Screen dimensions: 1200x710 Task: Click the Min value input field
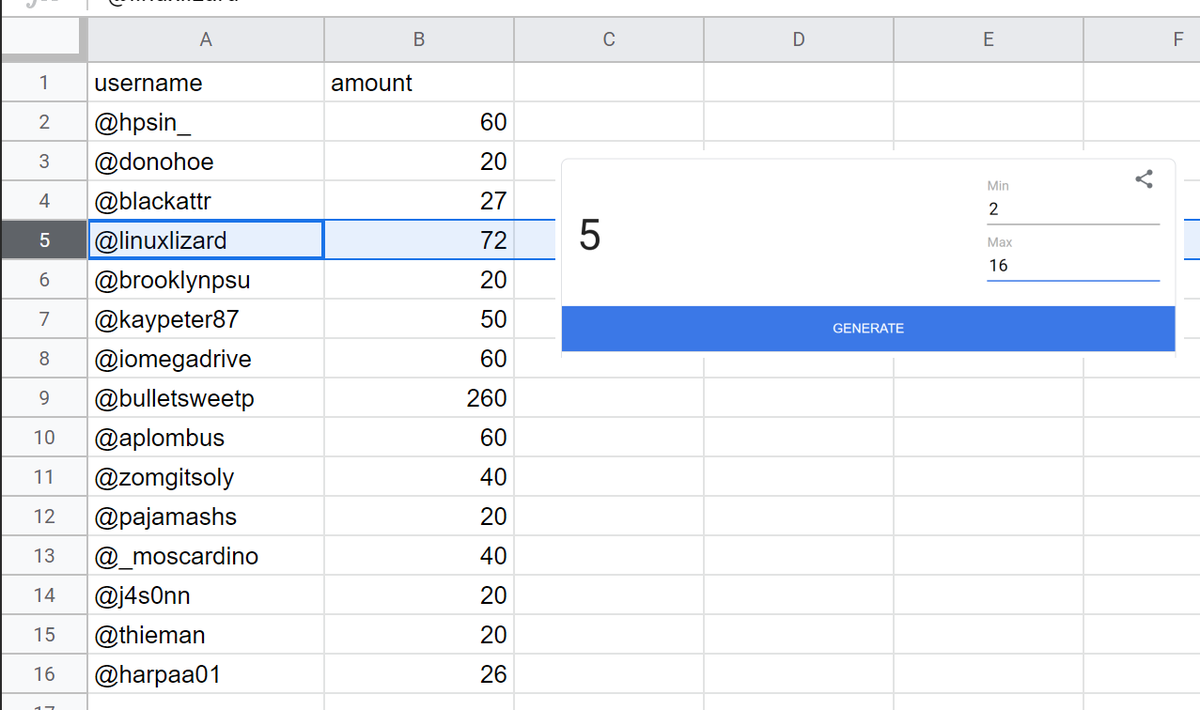click(x=1072, y=210)
